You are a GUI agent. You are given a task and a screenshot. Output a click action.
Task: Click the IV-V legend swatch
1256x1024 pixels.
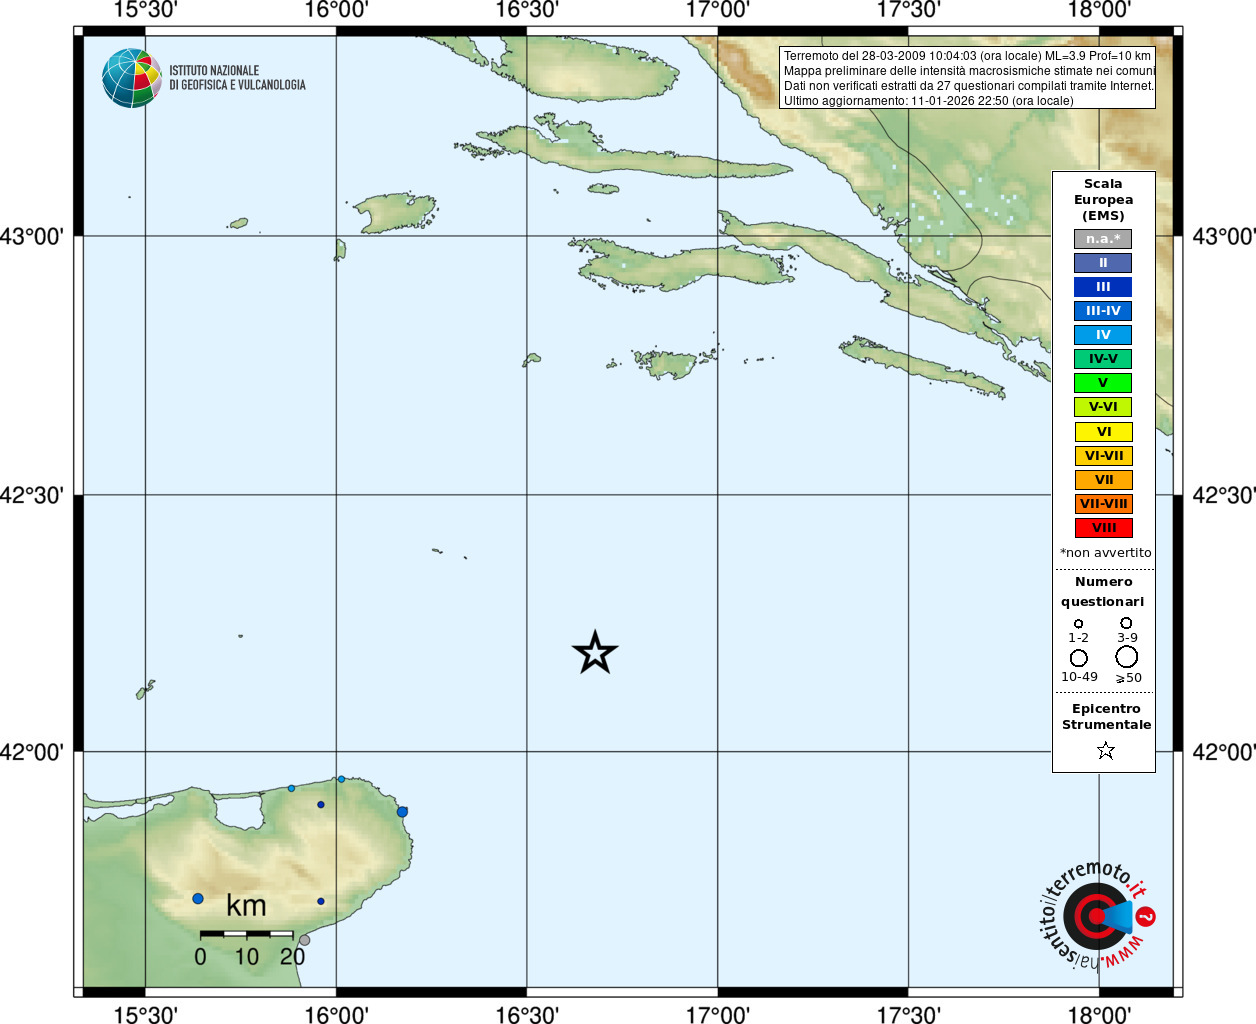pos(1103,359)
